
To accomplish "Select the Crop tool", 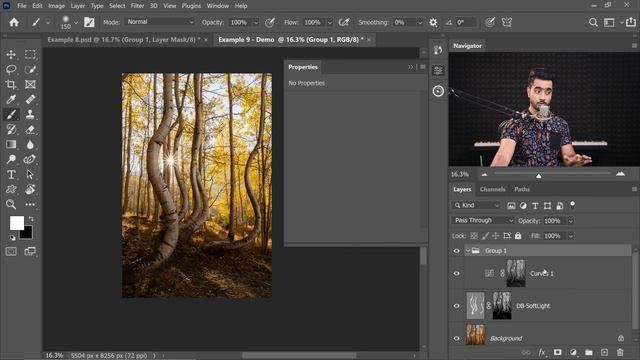I will coord(11,84).
